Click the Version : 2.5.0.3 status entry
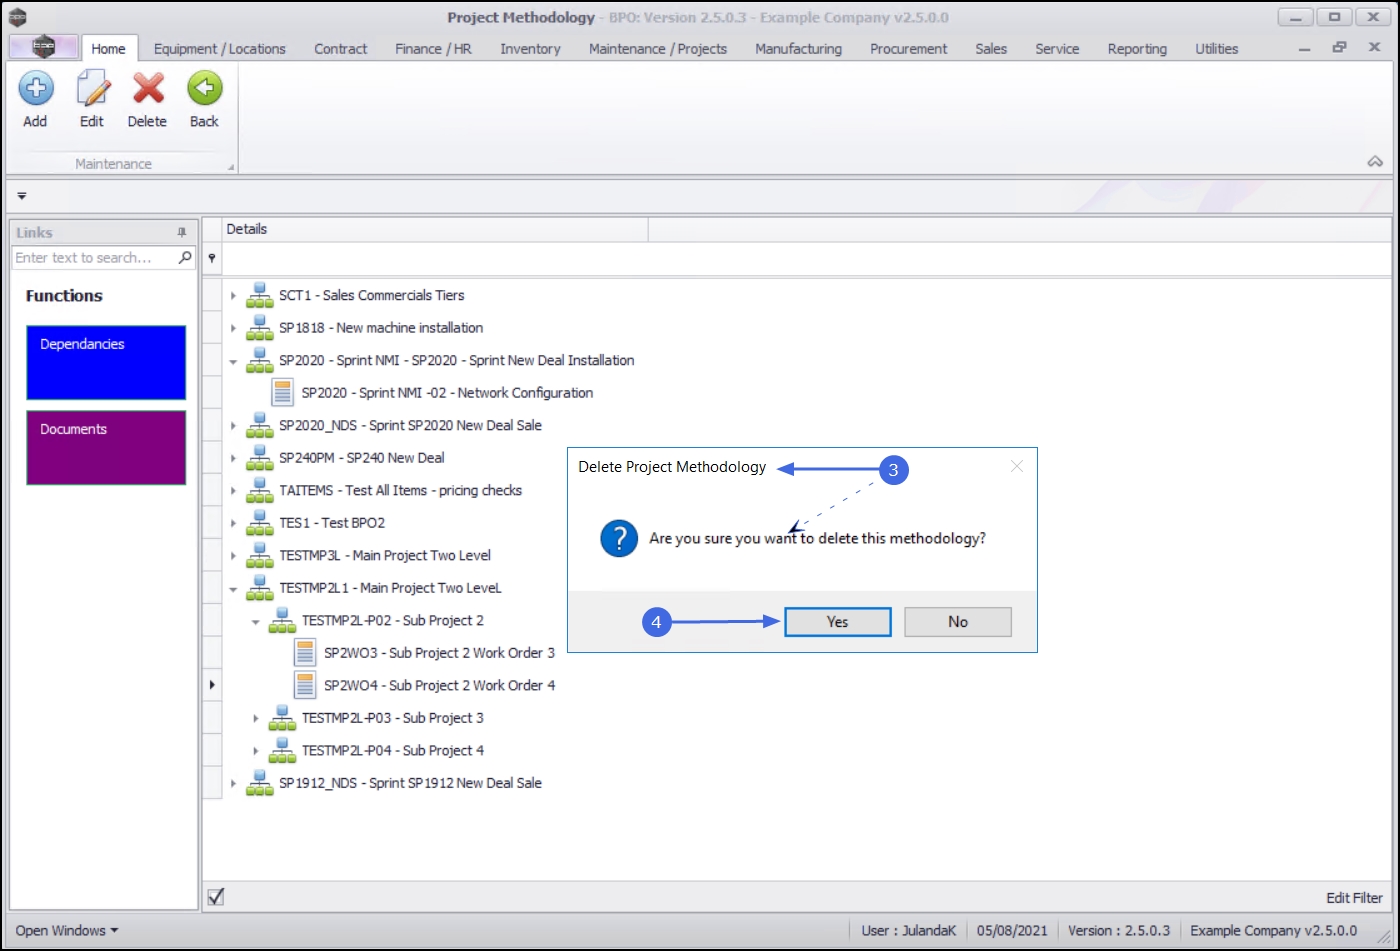This screenshot has width=1400, height=951. [1119, 930]
